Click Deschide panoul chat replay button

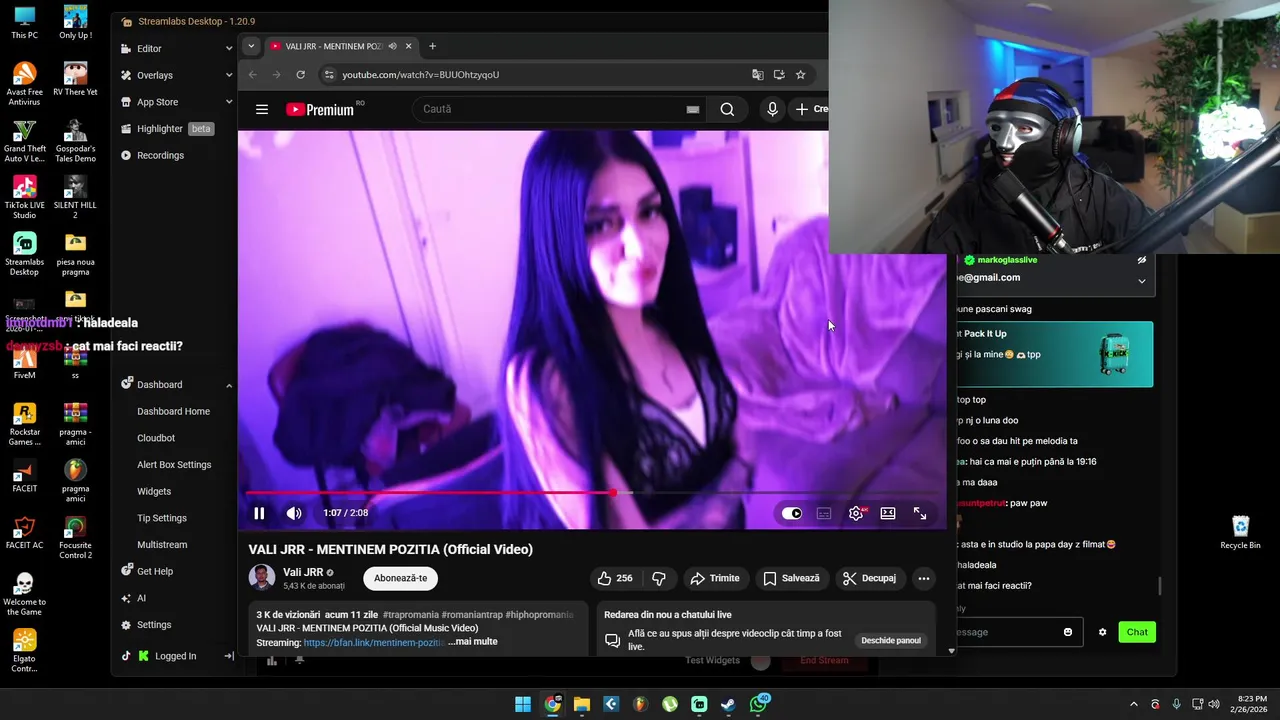[891, 640]
